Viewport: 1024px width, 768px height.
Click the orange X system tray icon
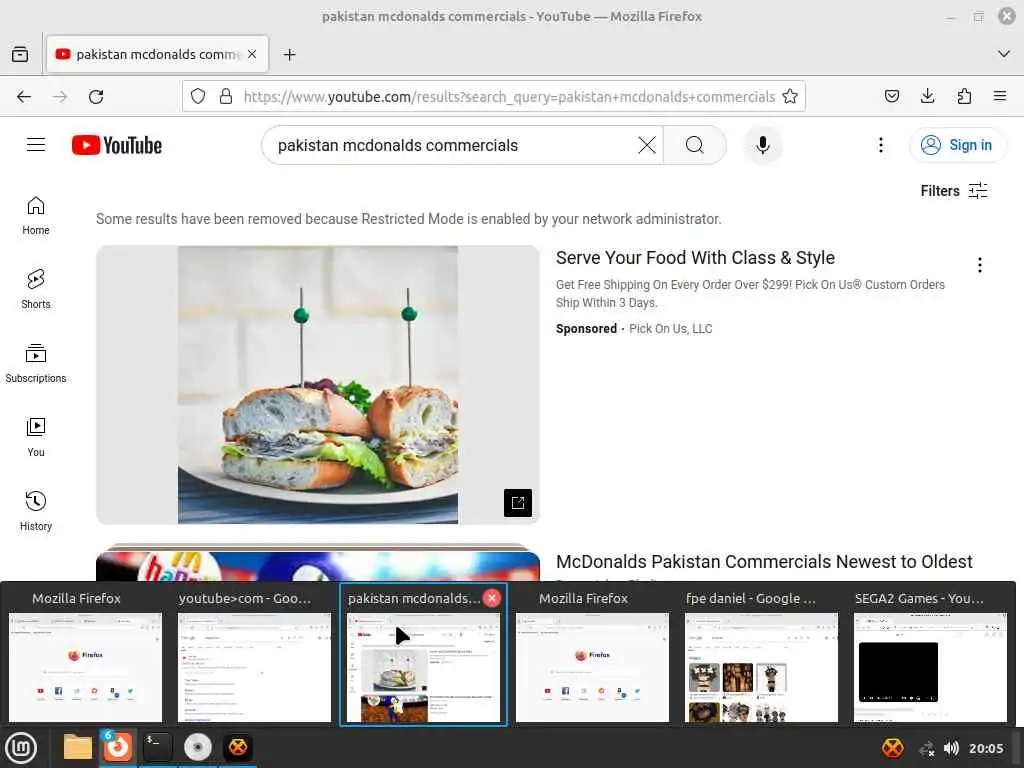coord(893,748)
